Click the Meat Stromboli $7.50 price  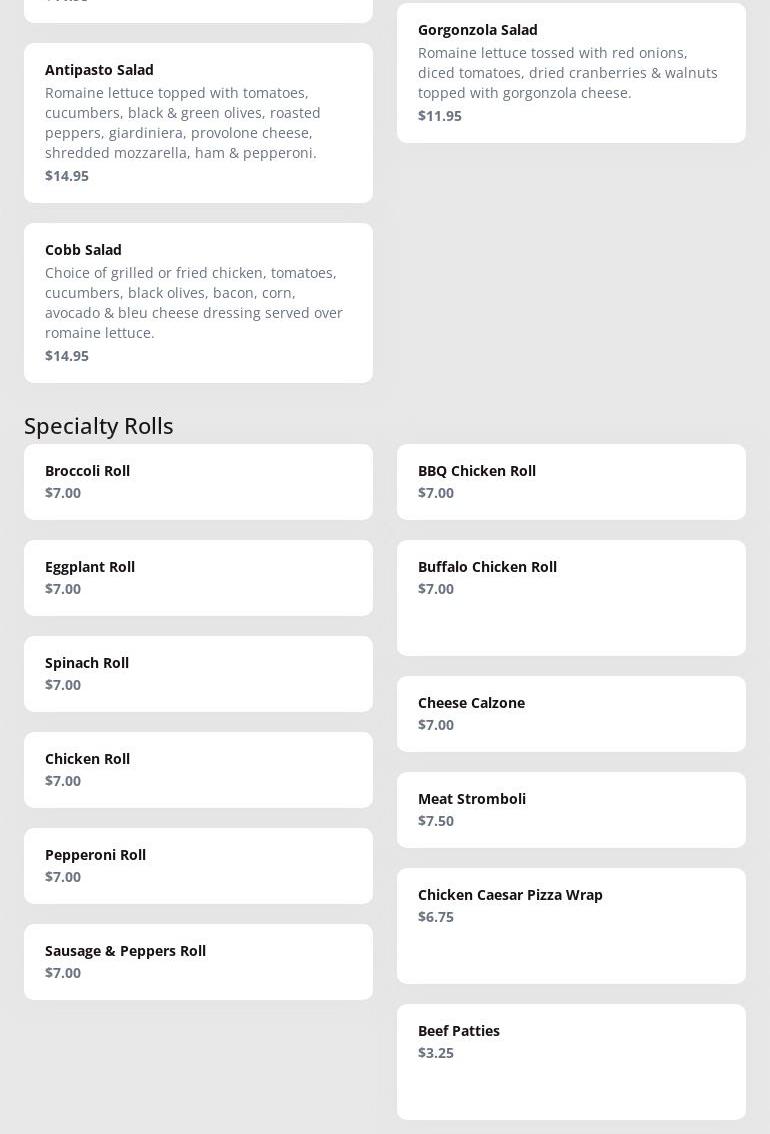(436, 821)
